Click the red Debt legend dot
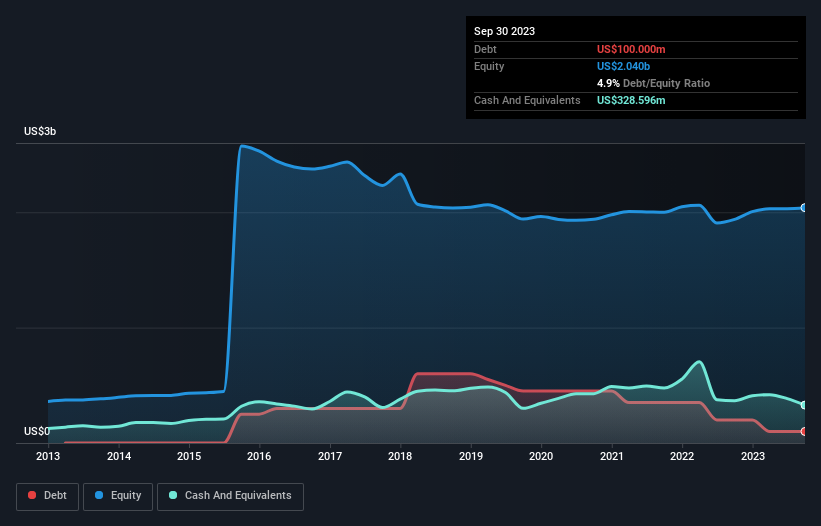This screenshot has height=526, width=821. tap(32, 495)
